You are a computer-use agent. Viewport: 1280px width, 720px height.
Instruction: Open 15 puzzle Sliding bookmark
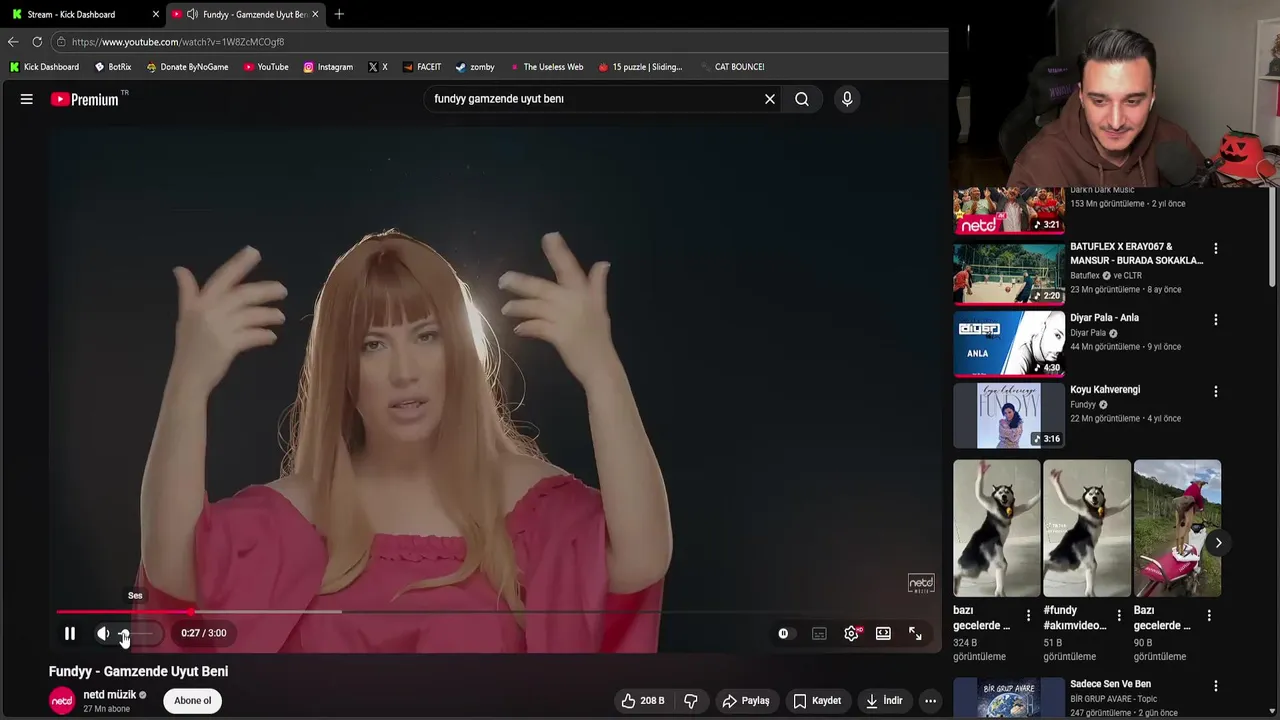pos(640,67)
